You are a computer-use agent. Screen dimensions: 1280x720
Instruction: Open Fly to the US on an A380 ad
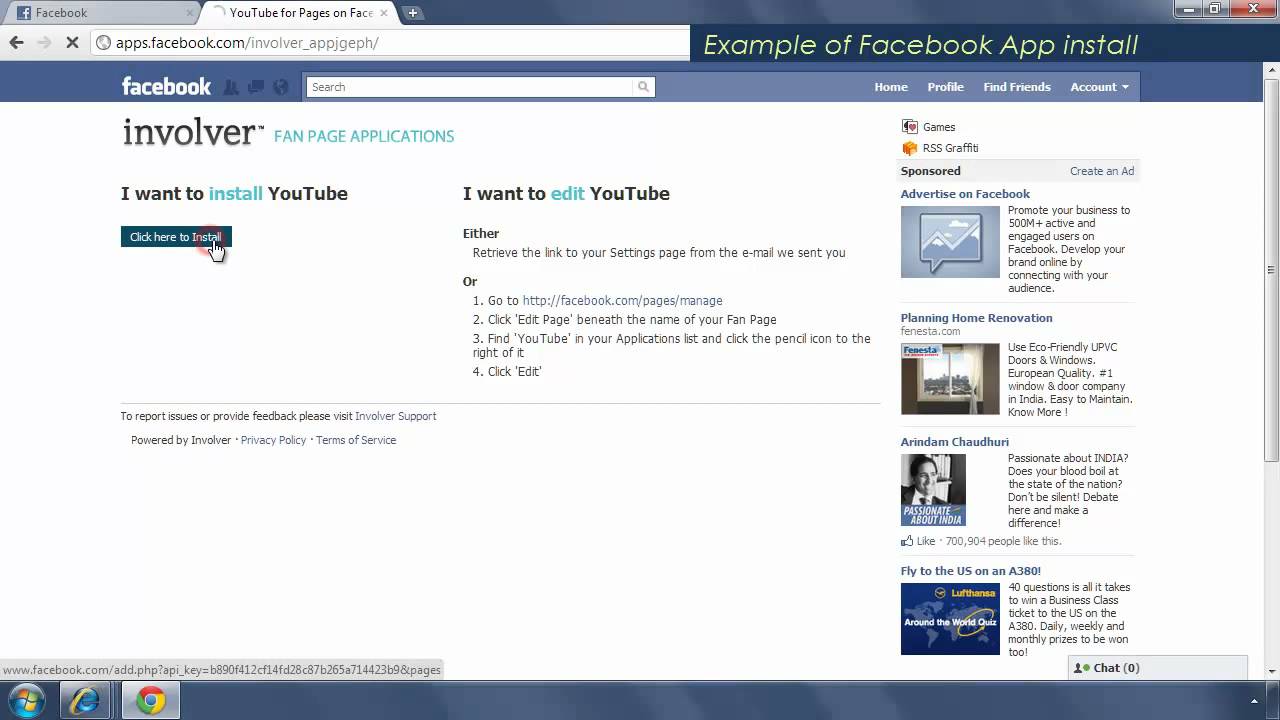pyautogui.click(x=970, y=571)
